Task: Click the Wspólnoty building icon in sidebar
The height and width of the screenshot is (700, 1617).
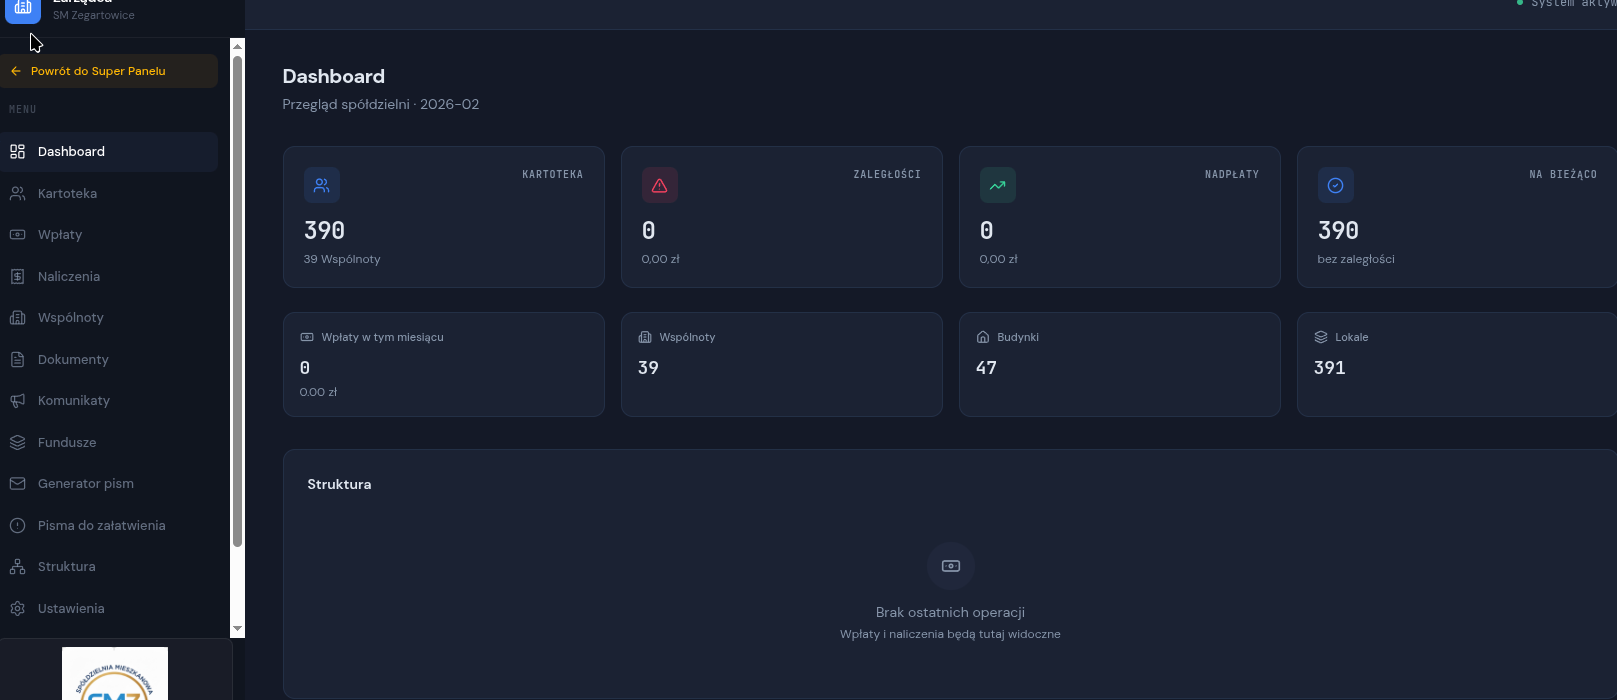Action: pyautogui.click(x=17, y=318)
